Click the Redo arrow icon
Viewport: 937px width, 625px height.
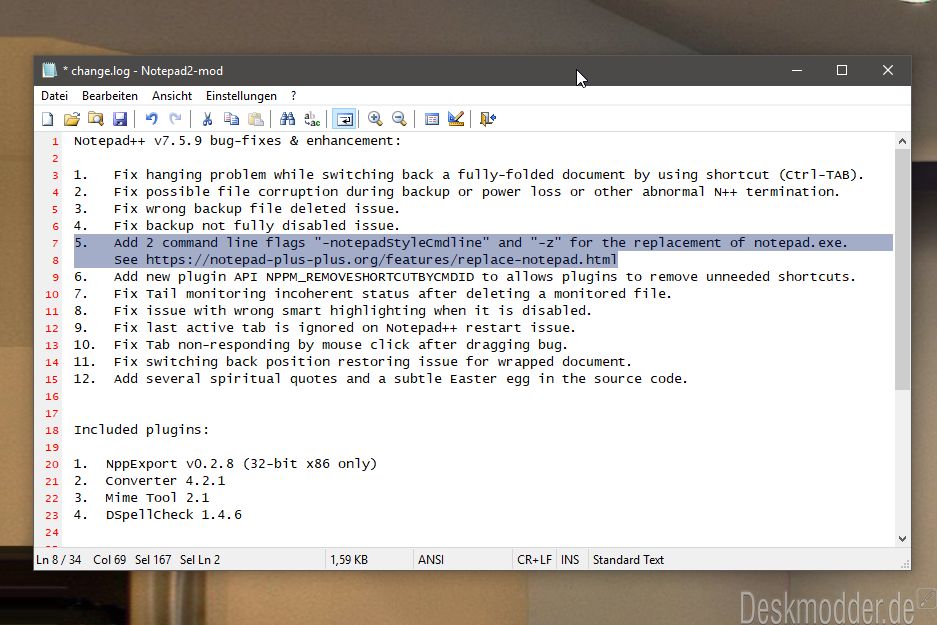coord(175,119)
